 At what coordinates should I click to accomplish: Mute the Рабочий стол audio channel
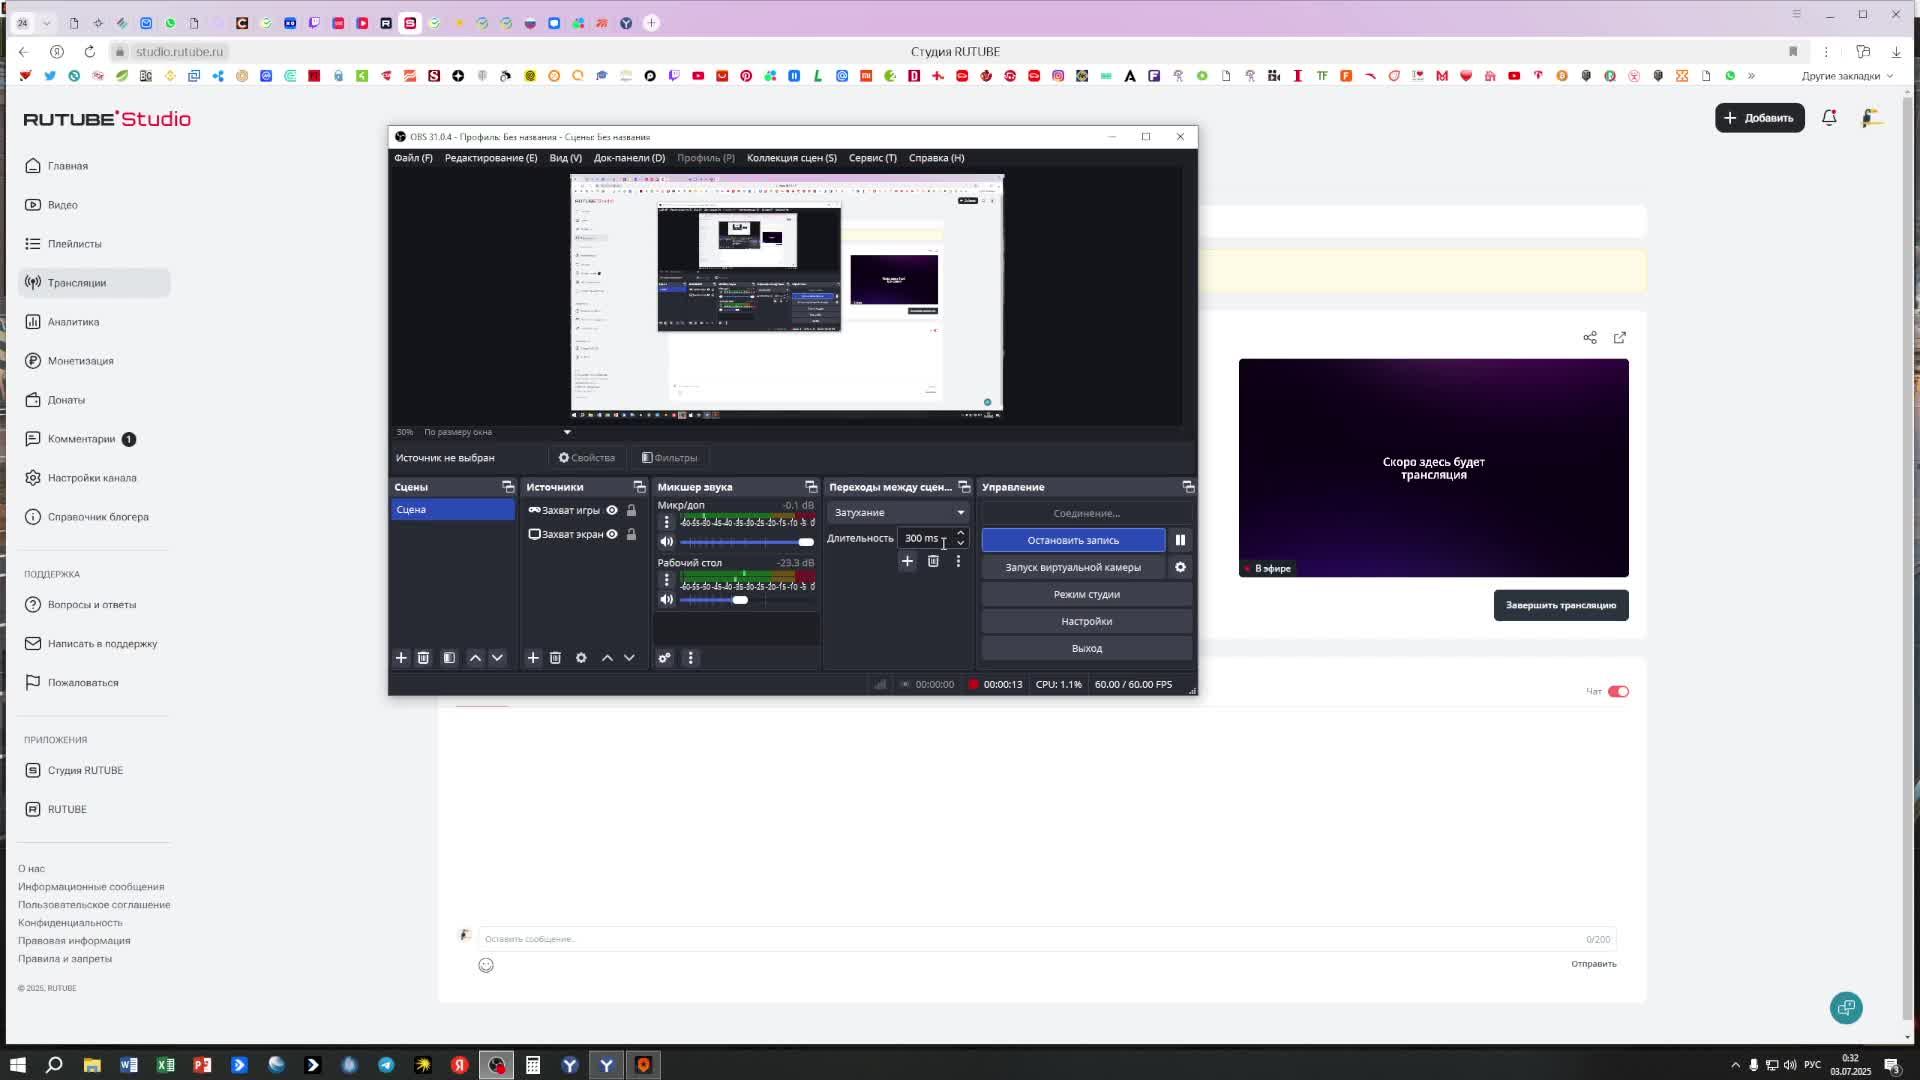pyautogui.click(x=666, y=600)
